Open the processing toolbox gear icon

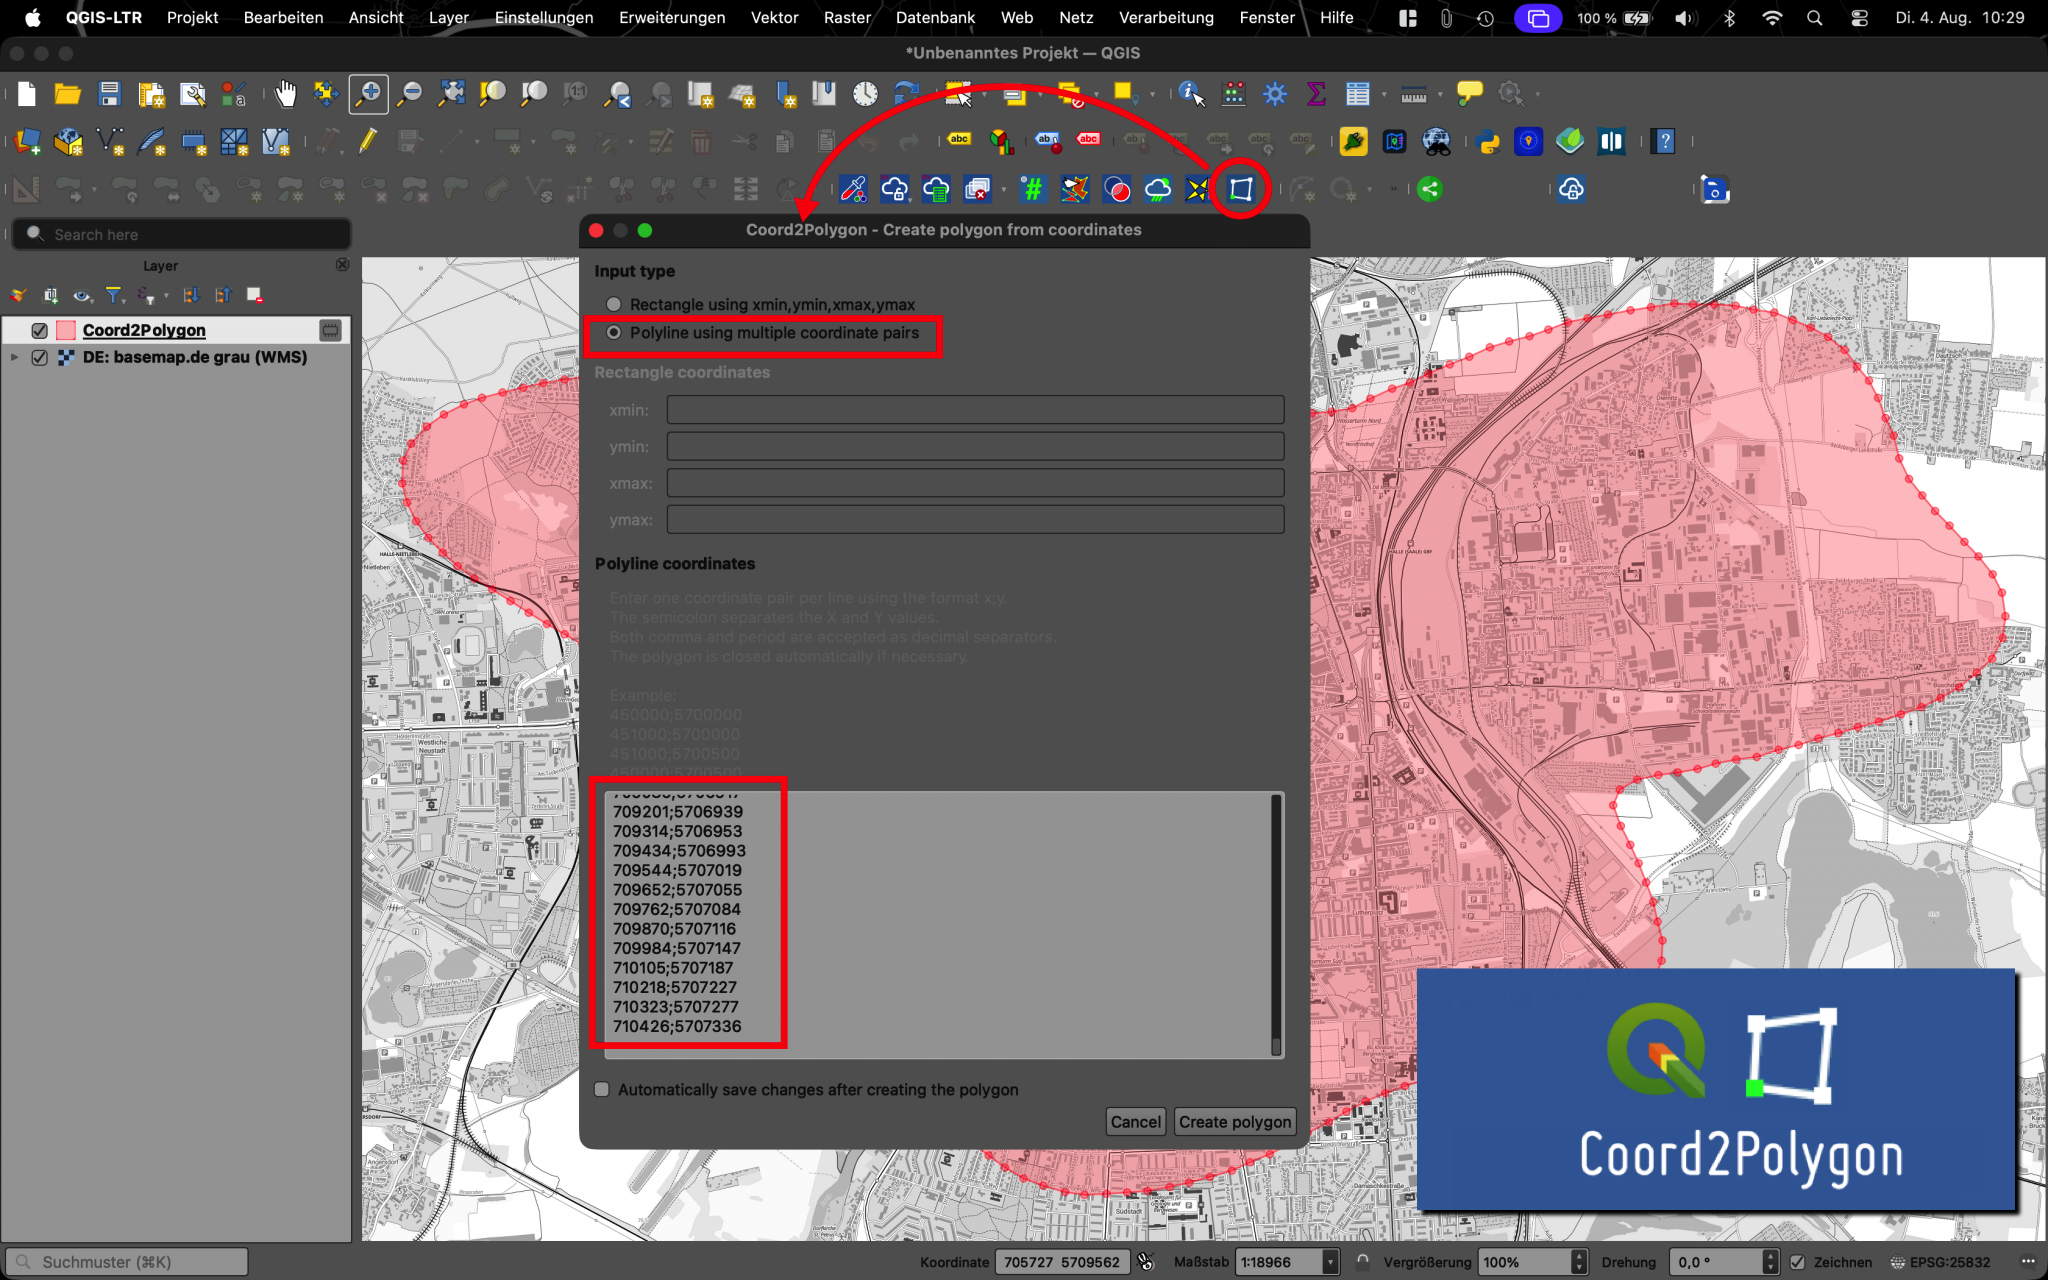(x=1275, y=94)
